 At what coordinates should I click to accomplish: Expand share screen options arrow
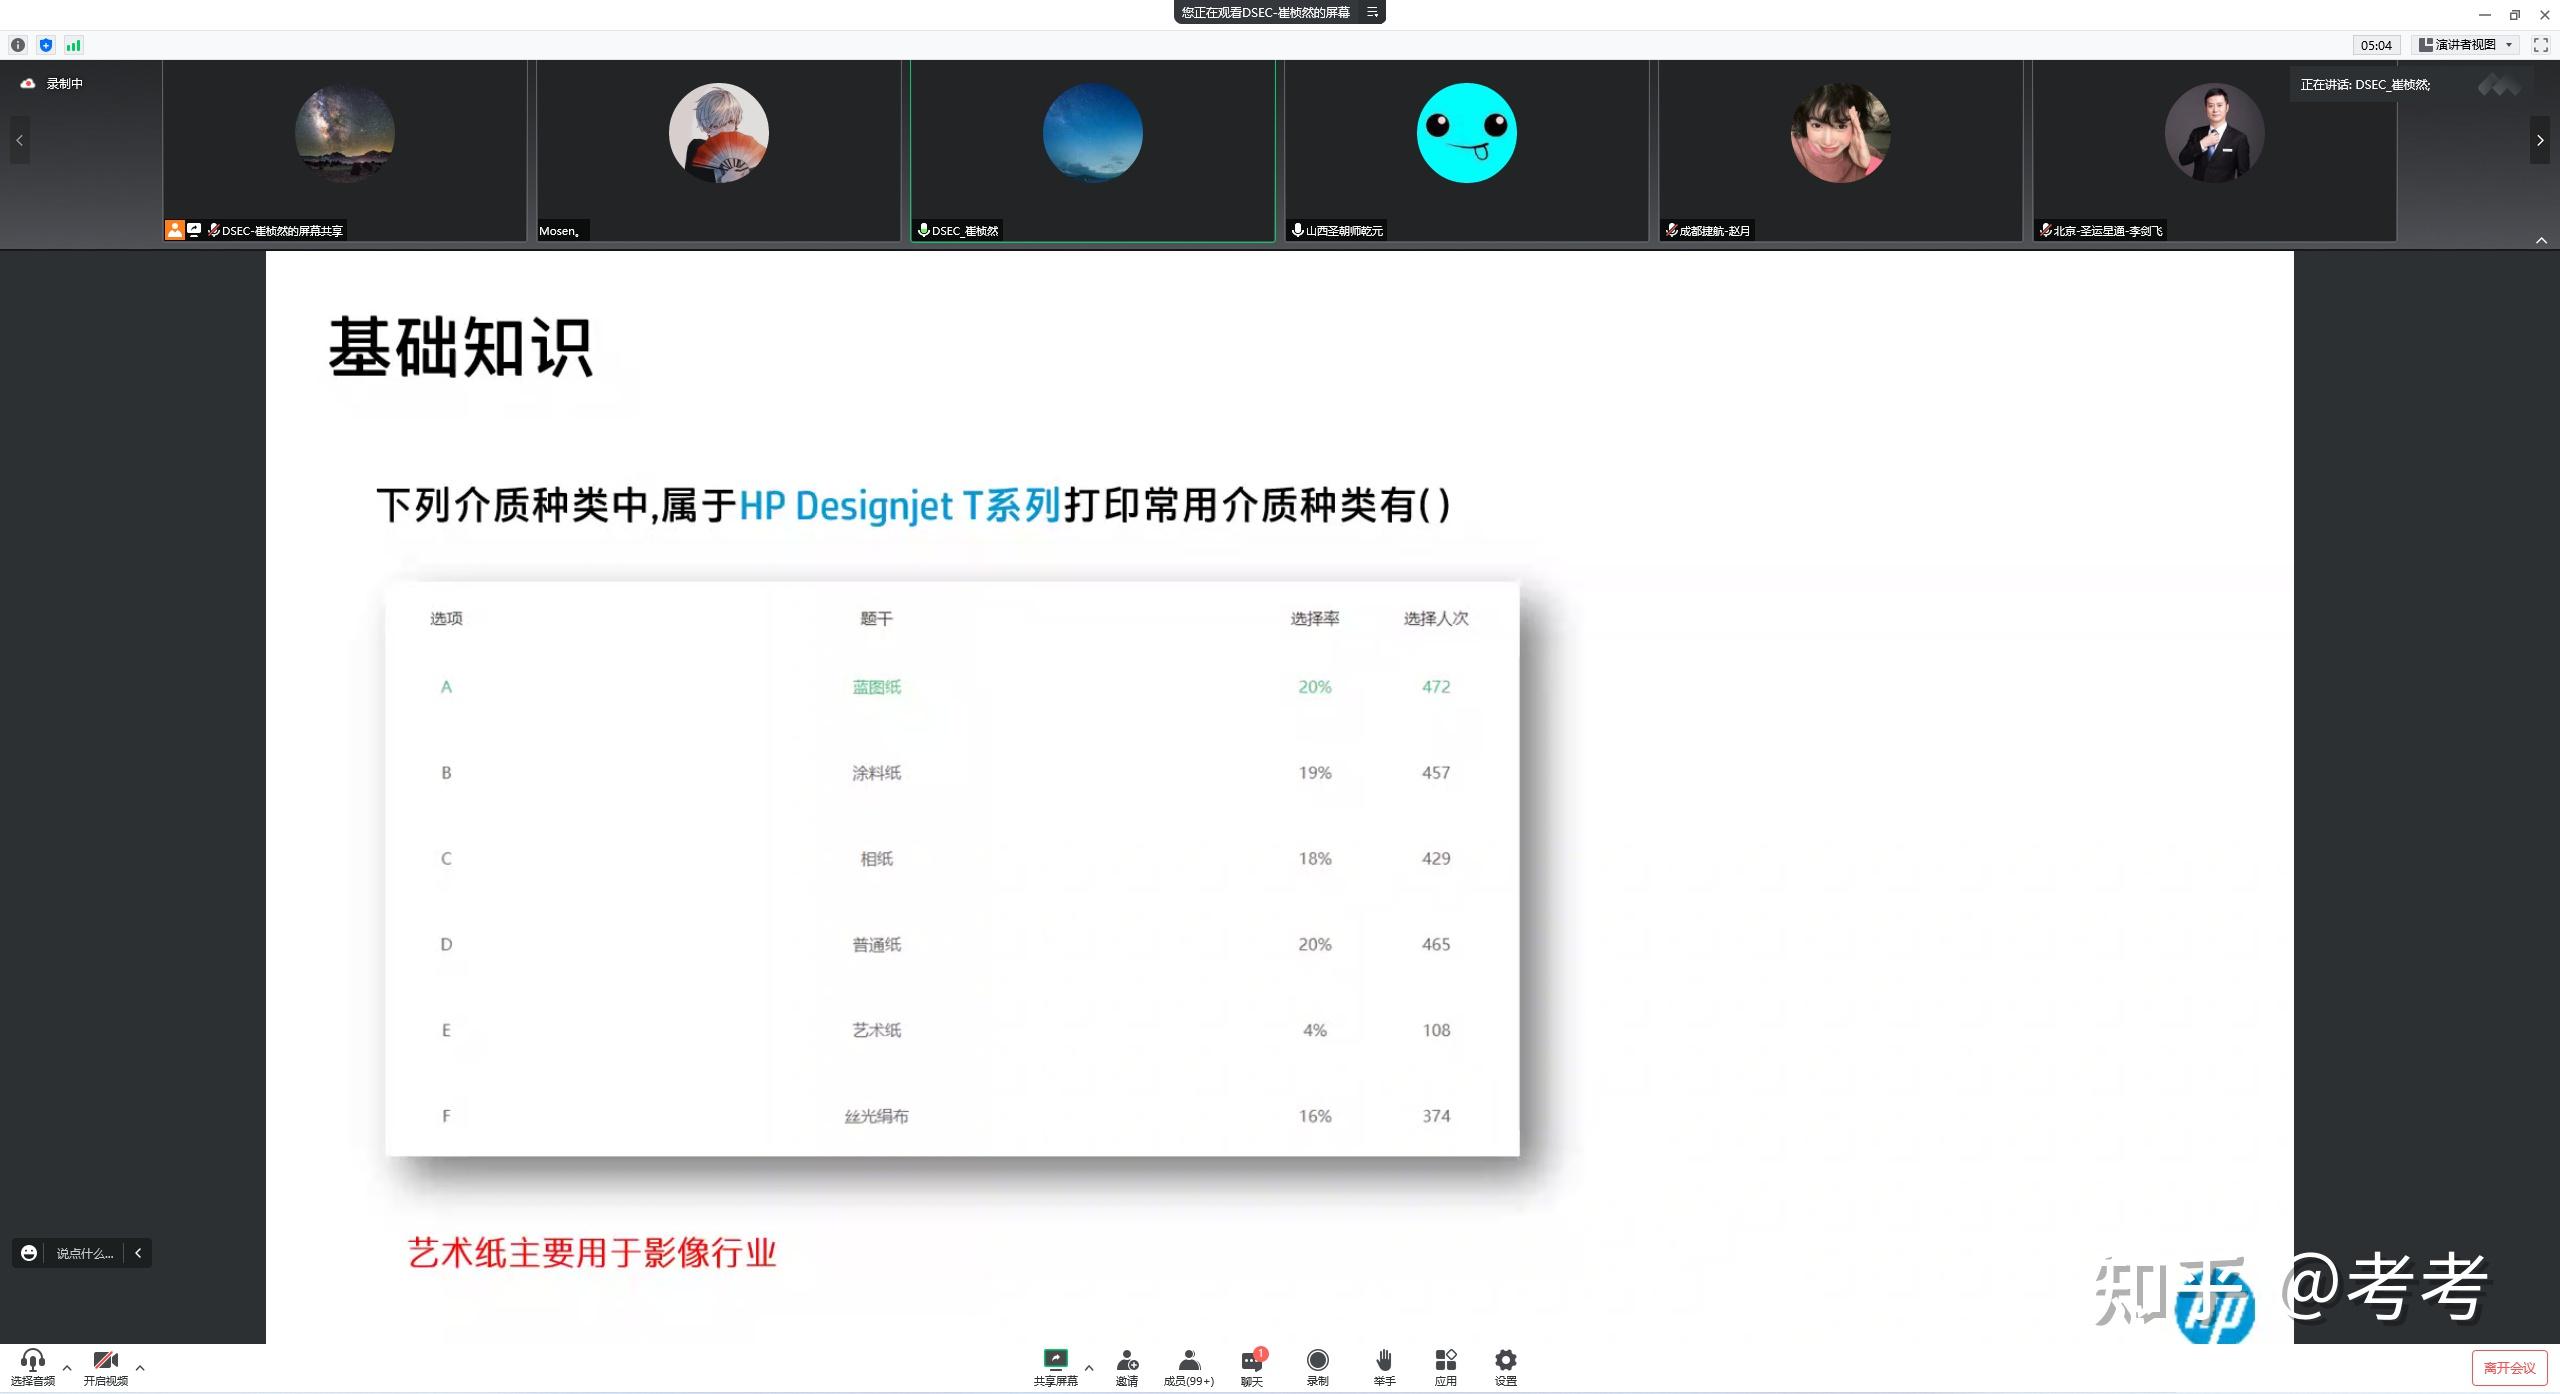[1089, 1367]
